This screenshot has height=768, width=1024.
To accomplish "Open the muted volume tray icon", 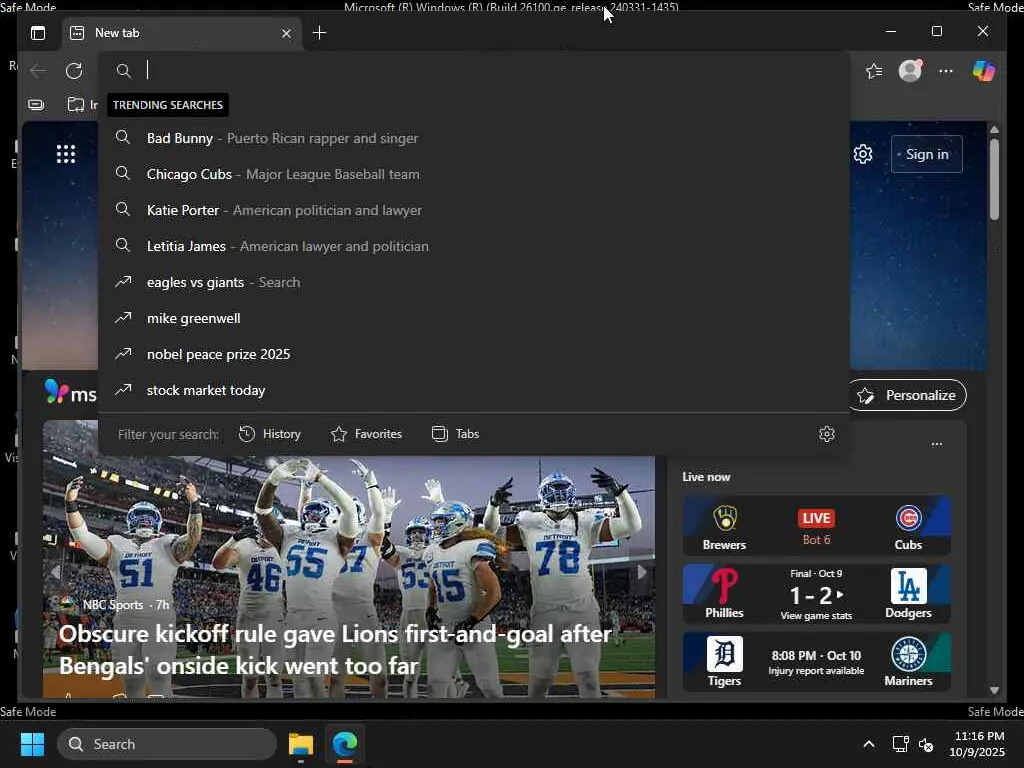I will pyautogui.click(x=926, y=744).
